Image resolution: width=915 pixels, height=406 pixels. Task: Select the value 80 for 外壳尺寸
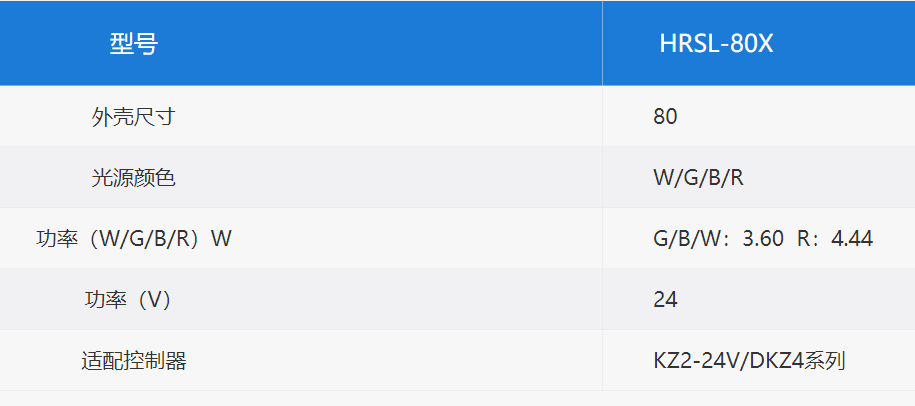click(x=665, y=117)
